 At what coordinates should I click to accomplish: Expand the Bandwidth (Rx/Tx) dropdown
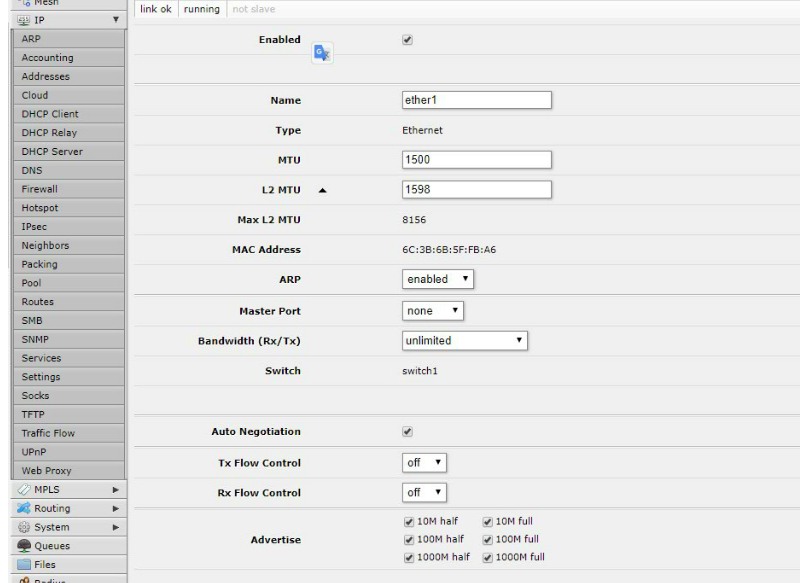coord(464,341)
